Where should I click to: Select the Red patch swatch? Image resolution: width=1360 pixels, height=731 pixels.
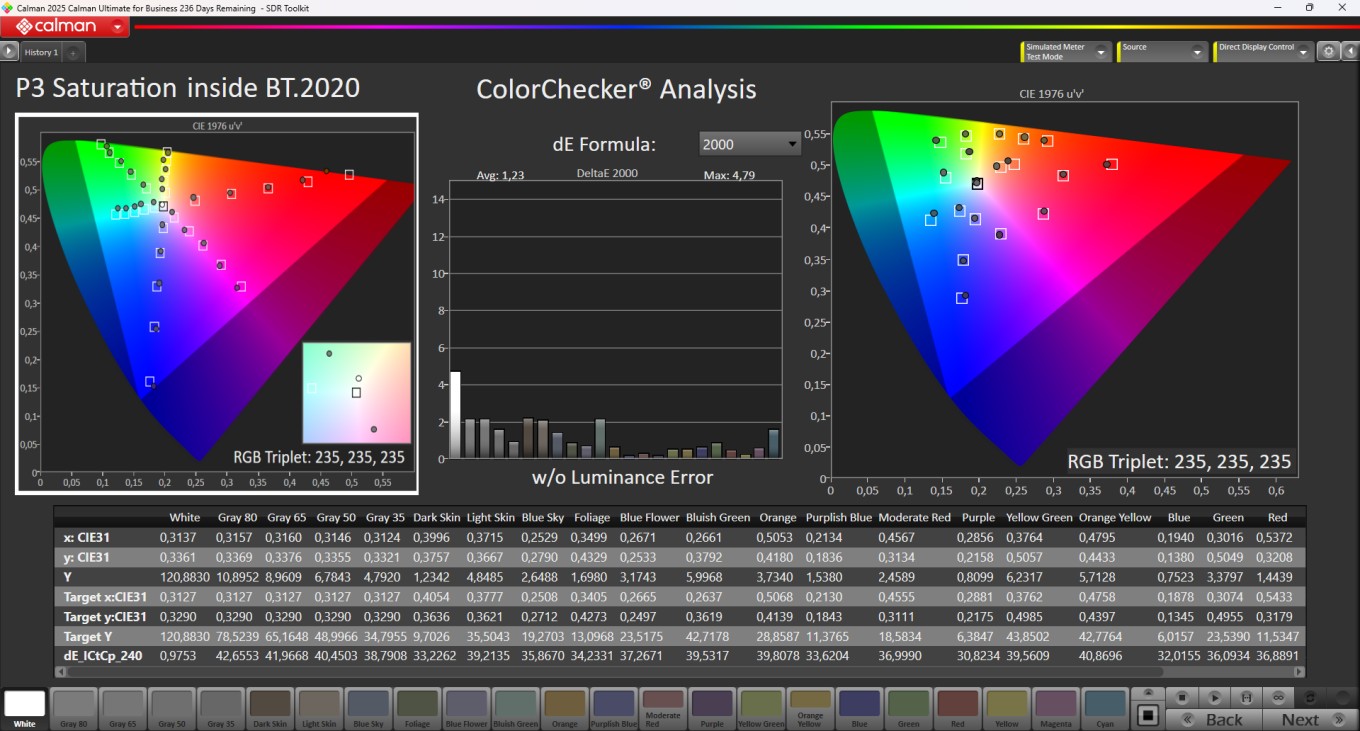pos(957,708)
